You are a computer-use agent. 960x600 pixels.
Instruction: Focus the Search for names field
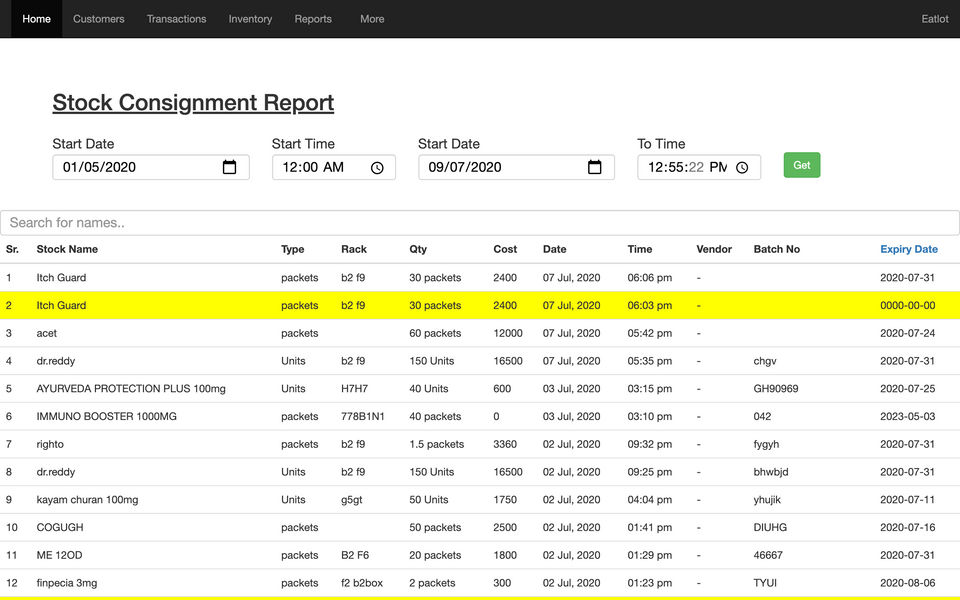(x=480, y=223)
